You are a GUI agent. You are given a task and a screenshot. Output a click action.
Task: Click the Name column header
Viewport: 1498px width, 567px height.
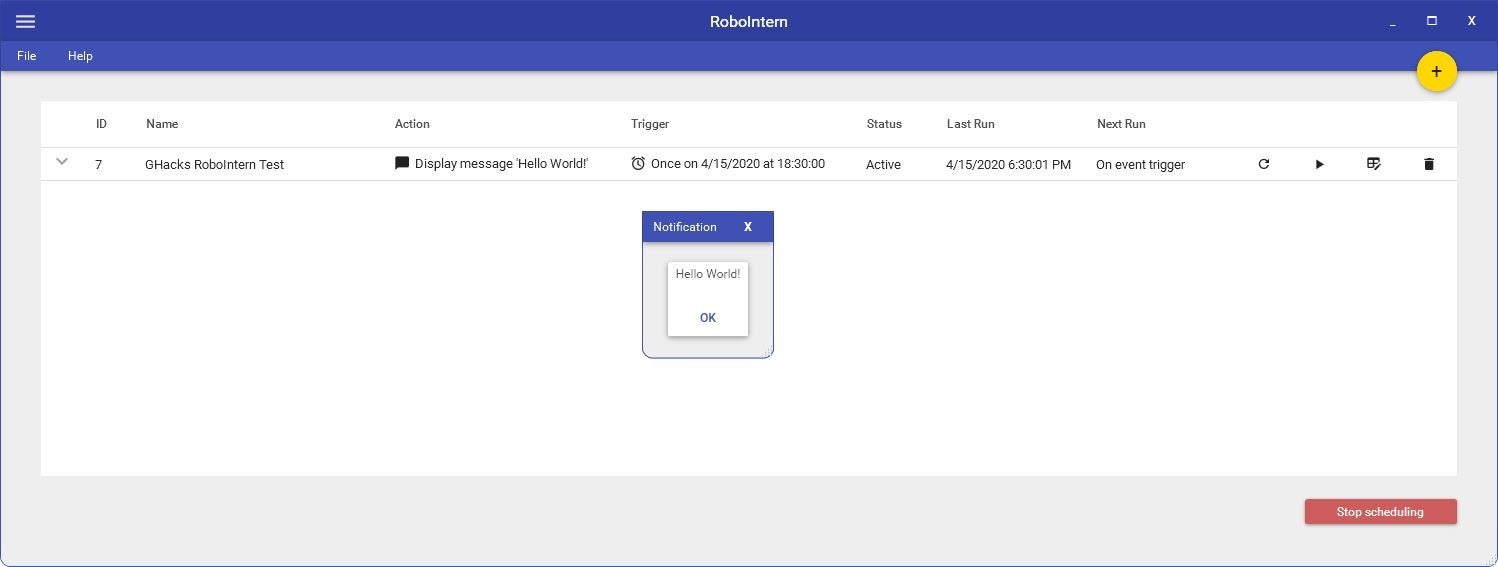click(162, 124)
